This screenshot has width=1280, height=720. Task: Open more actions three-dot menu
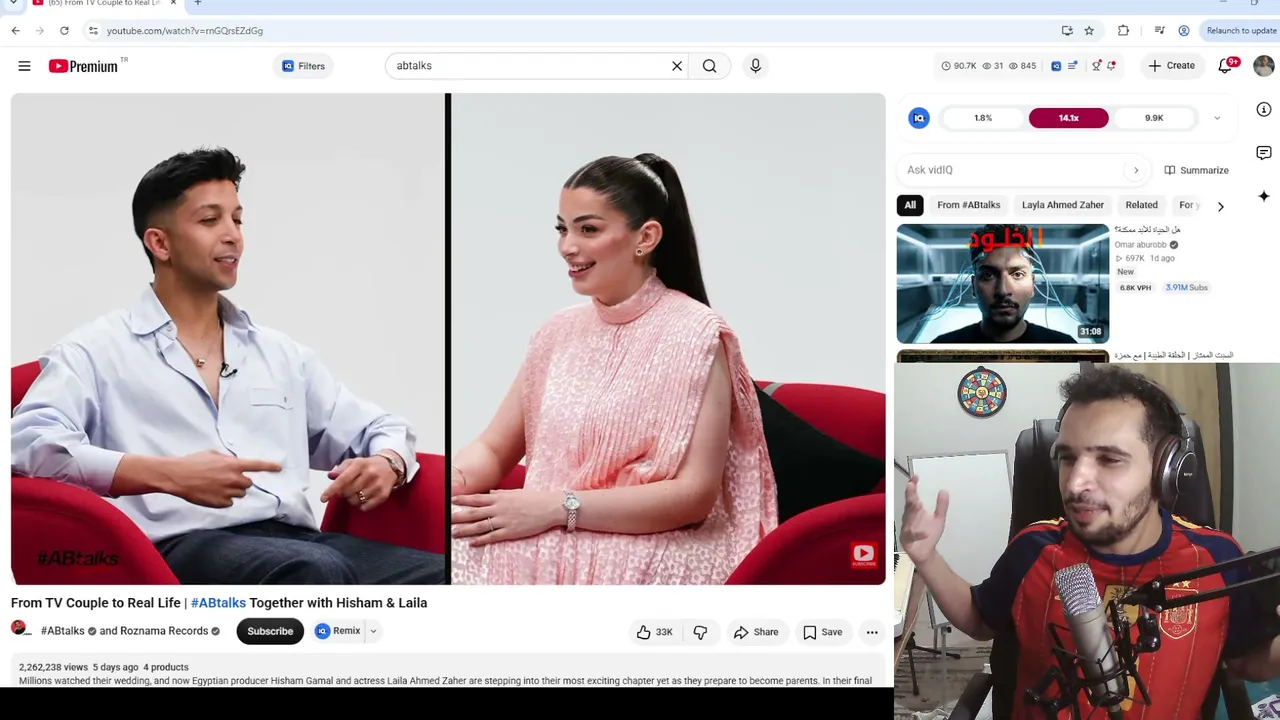872,632
